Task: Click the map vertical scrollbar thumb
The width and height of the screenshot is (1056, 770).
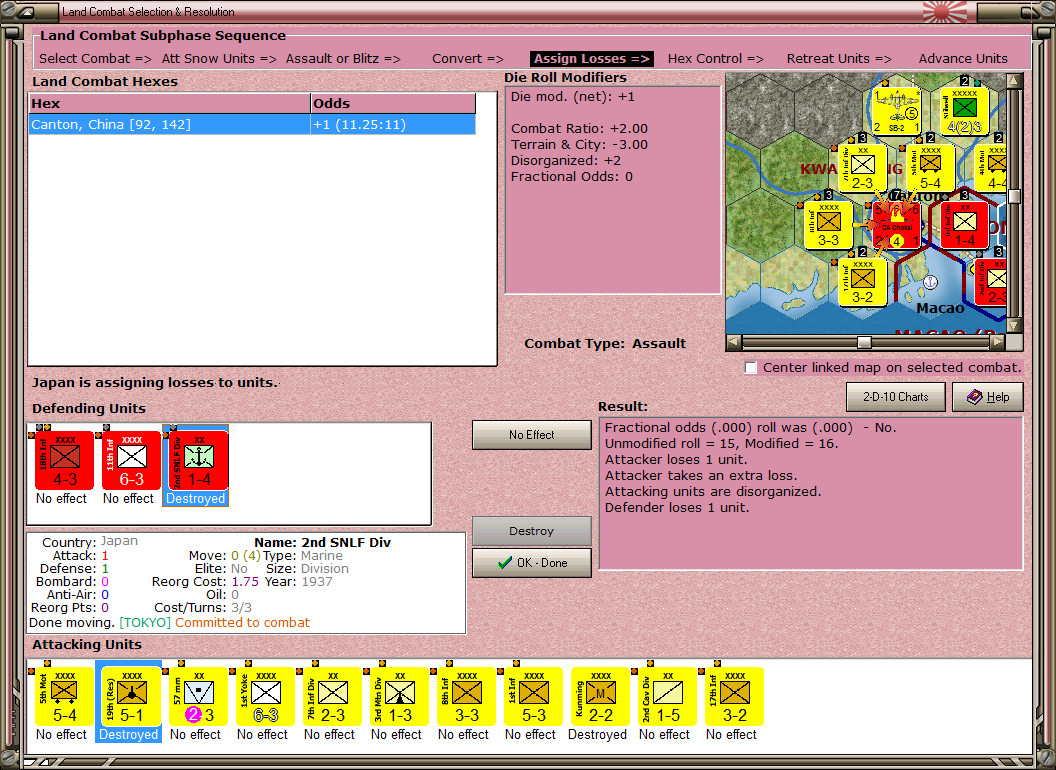Action: tap(1014, 197)
